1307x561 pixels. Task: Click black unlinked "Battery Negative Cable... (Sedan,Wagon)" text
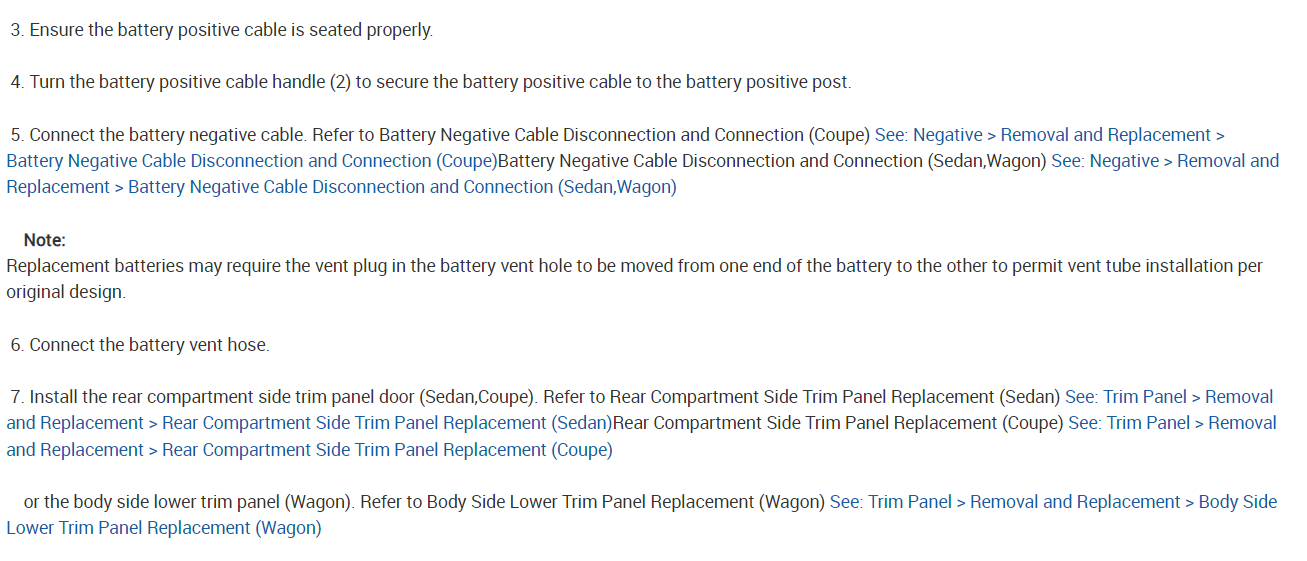pos(772,161)
